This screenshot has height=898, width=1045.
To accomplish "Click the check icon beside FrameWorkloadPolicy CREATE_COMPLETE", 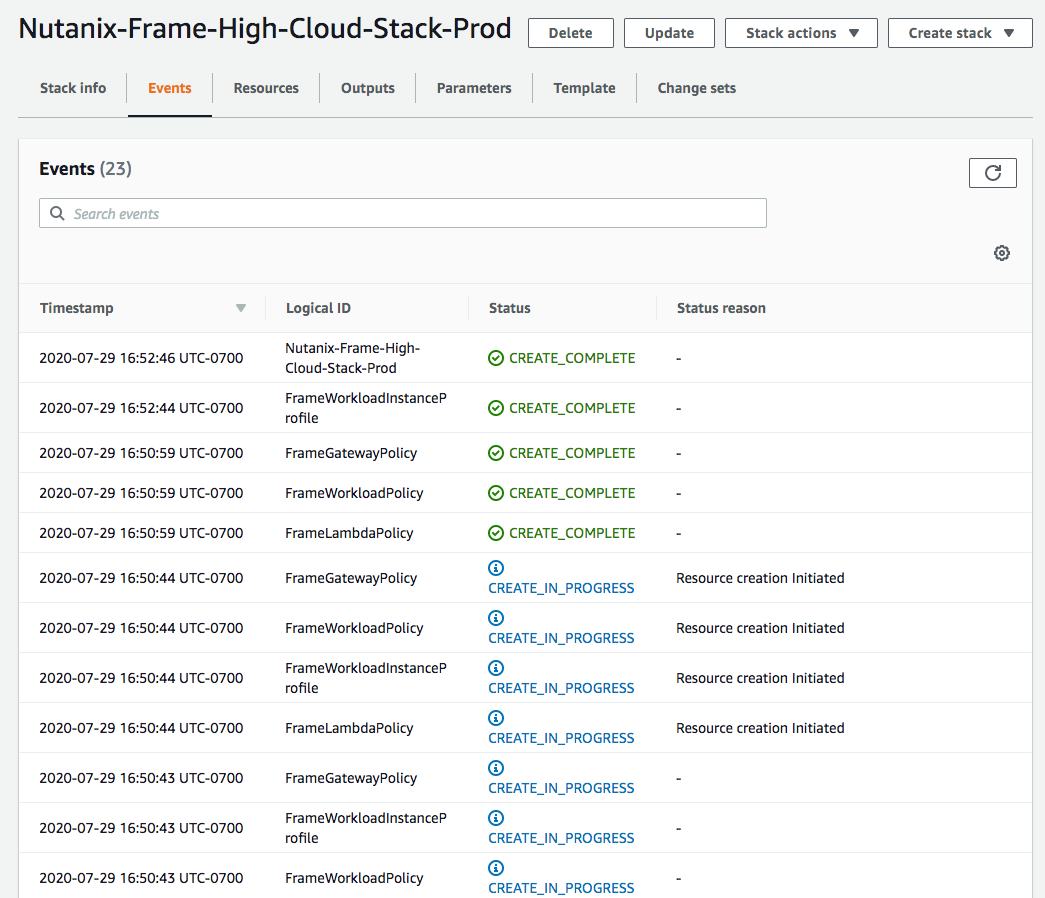I will [x=496, y=492].
